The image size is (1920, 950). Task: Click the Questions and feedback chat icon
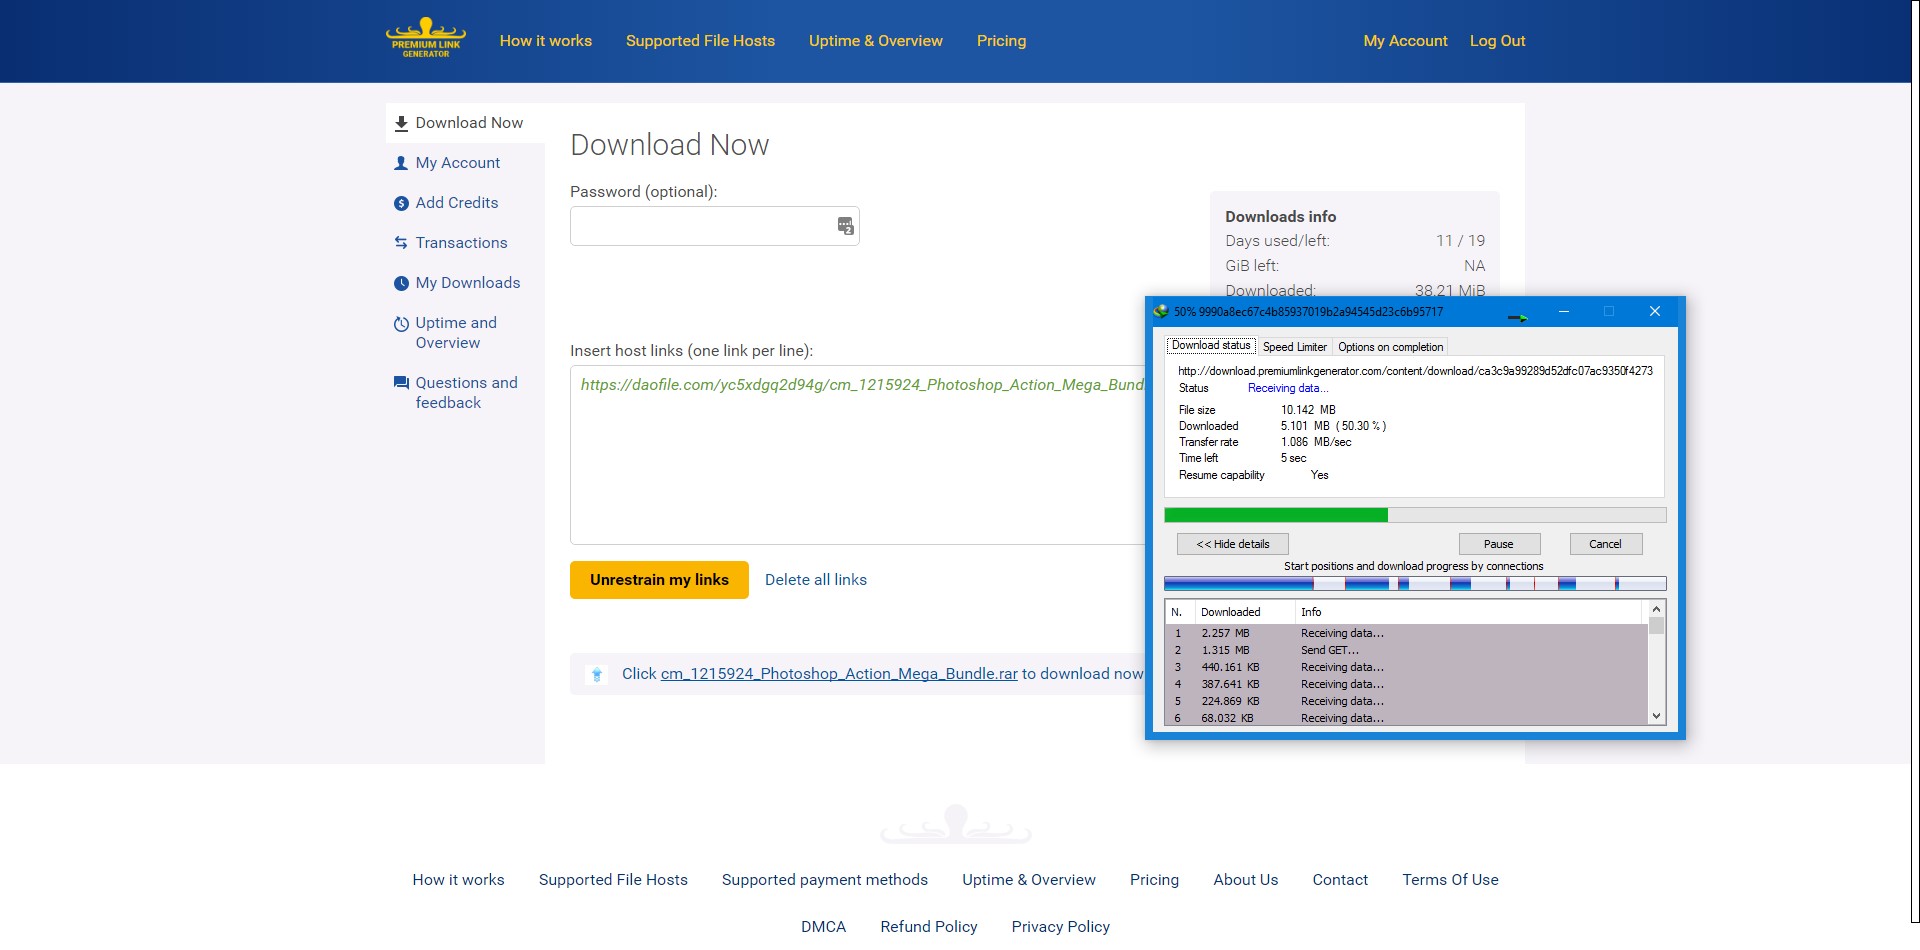pos(401,383)
